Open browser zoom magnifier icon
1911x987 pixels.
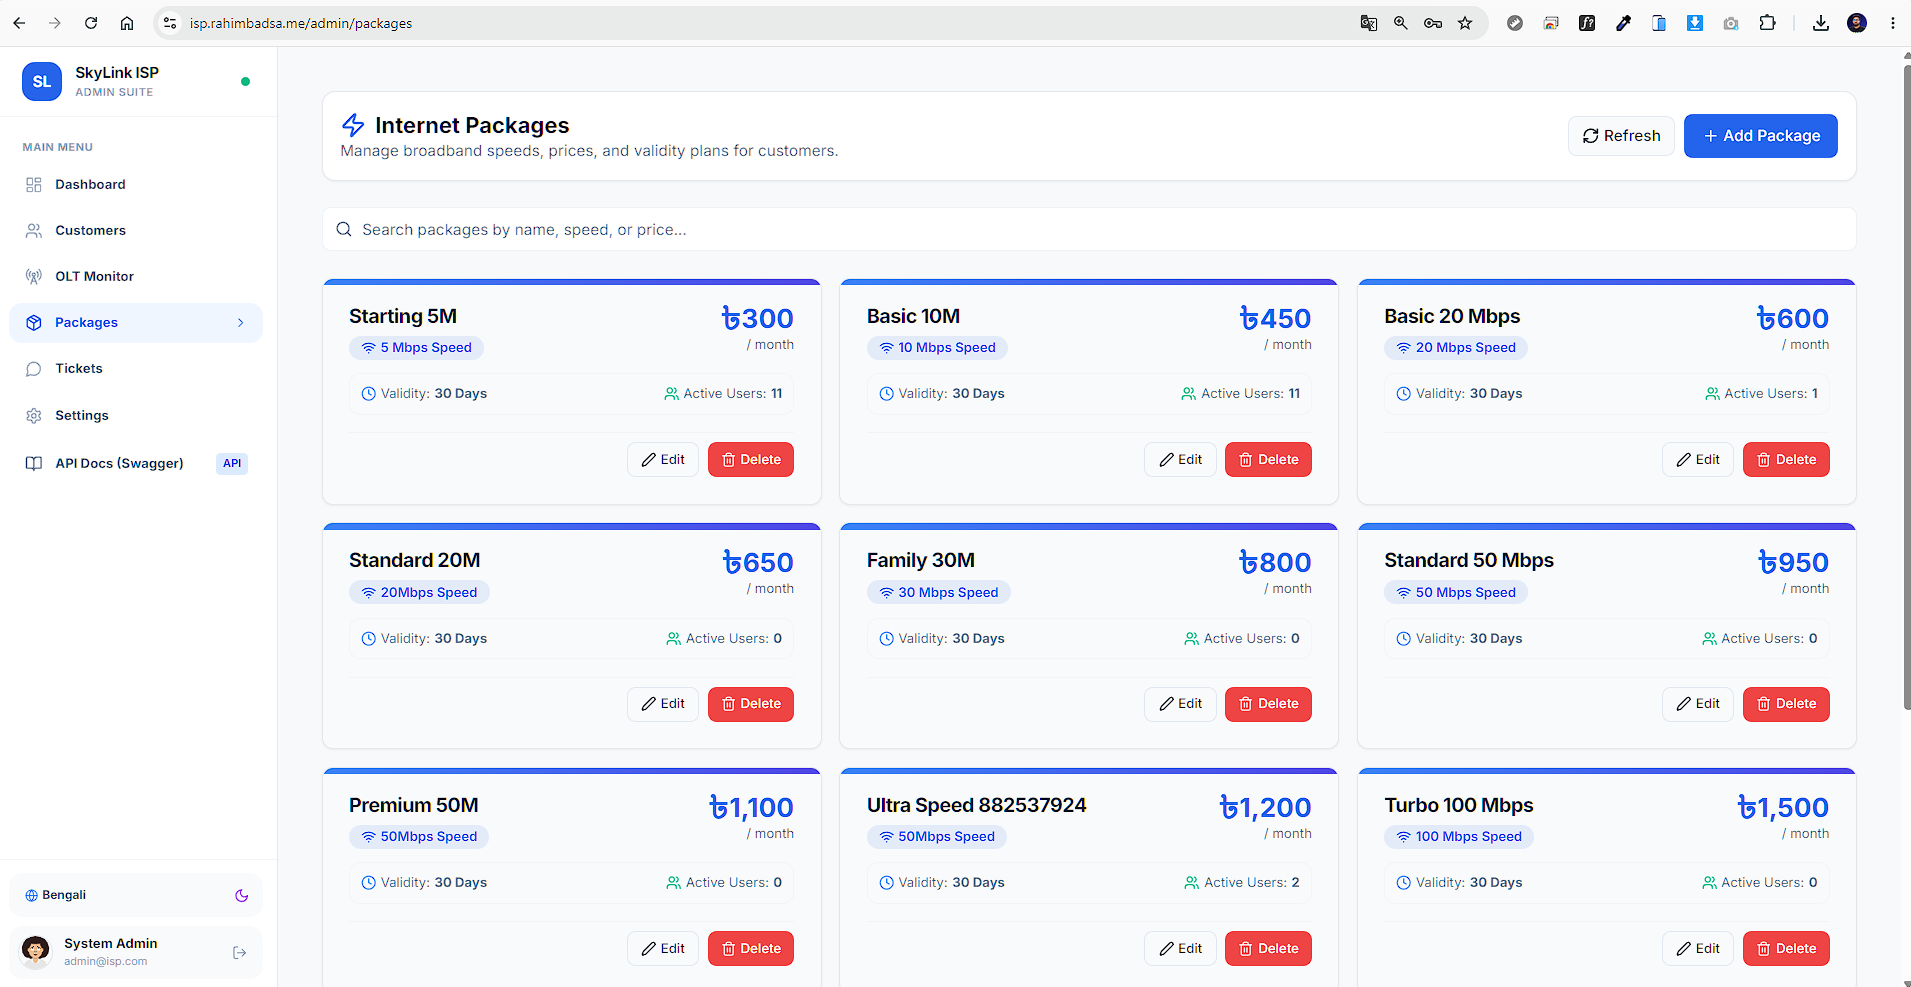1401,23
